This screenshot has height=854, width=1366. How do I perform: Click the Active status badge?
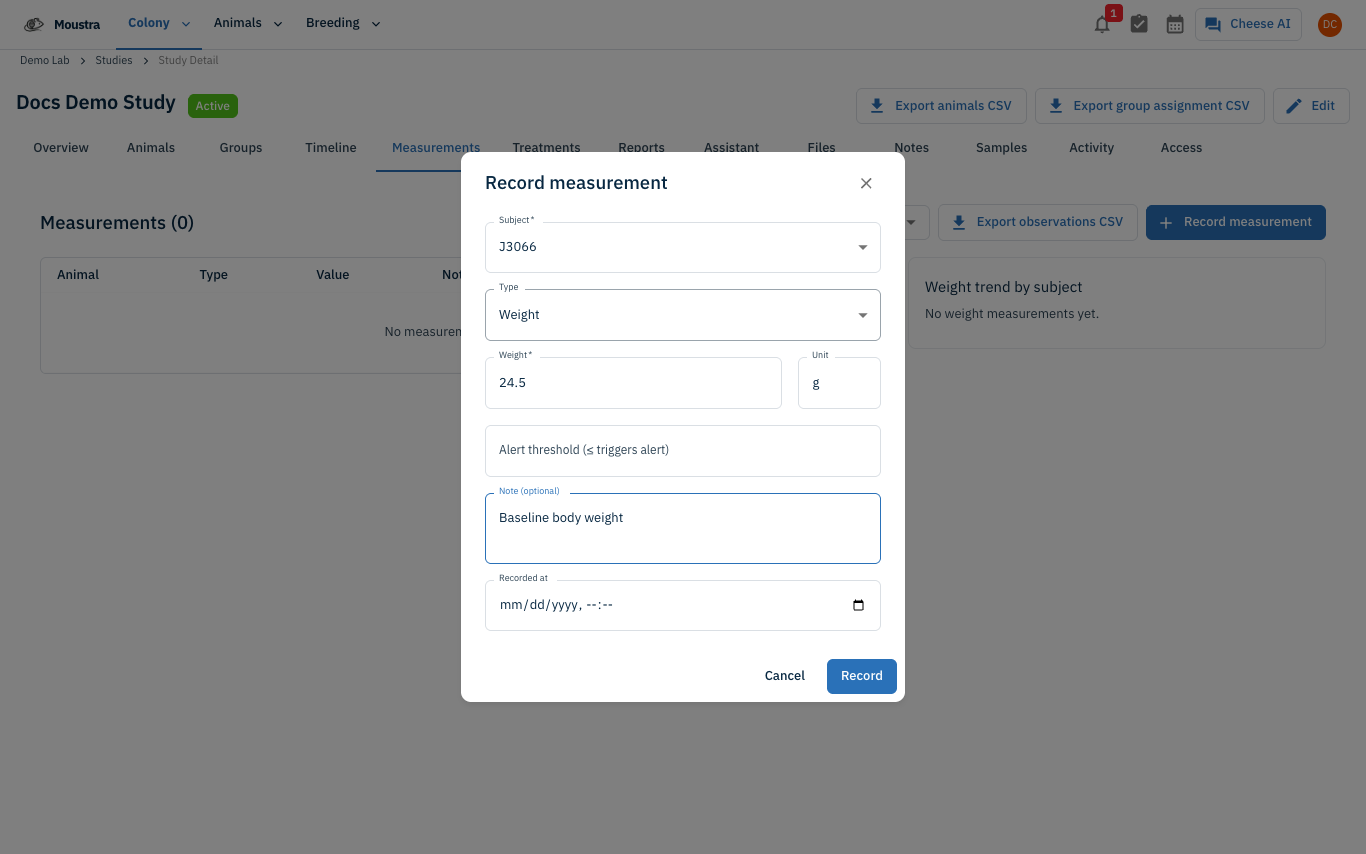213,106
